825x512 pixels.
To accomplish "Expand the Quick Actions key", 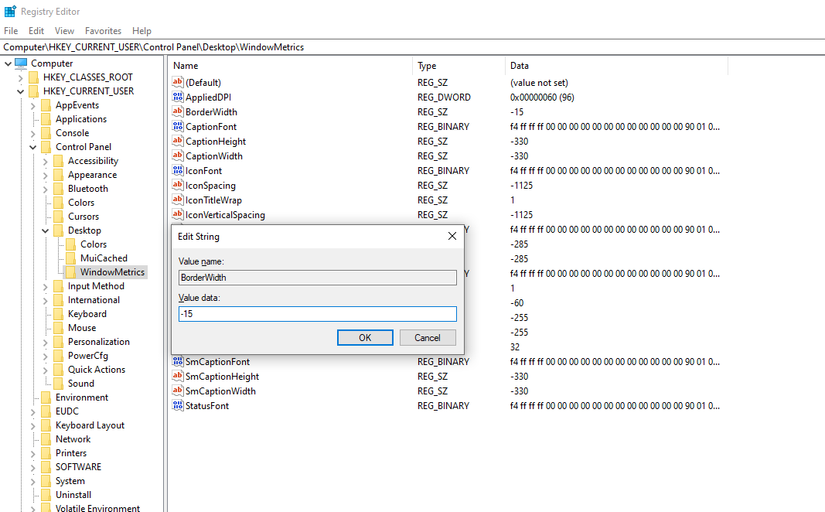I will coord(45,370).
